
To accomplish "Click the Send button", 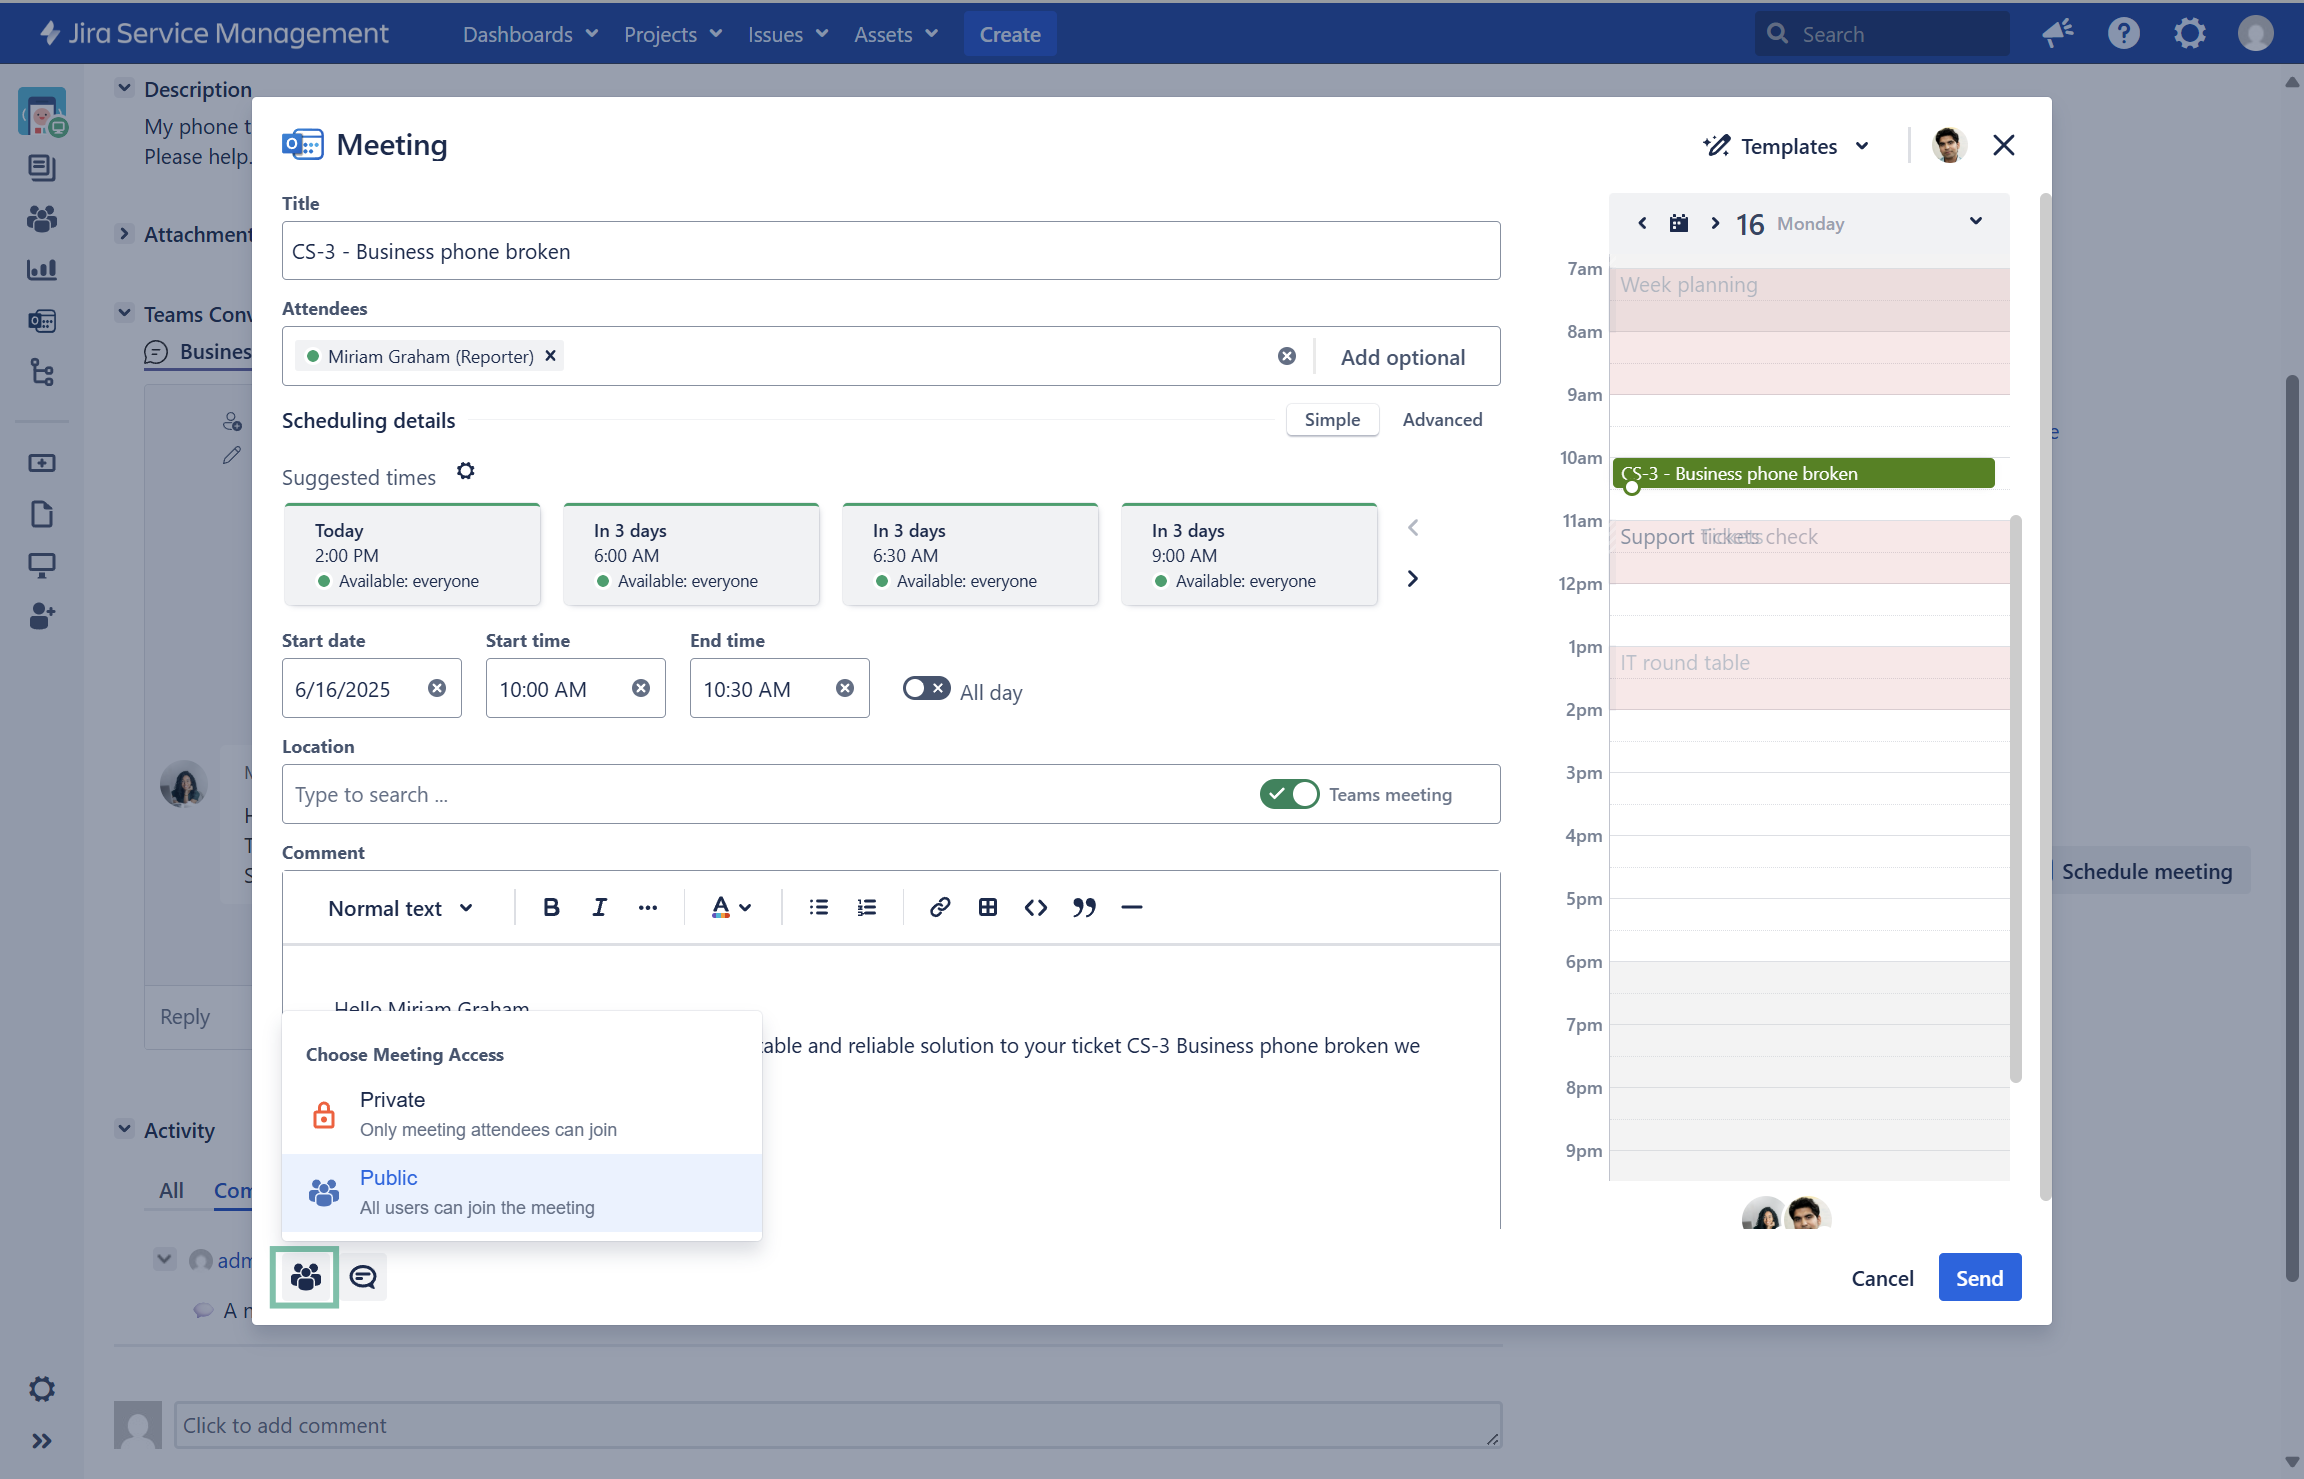I will coord(1979,1278).
